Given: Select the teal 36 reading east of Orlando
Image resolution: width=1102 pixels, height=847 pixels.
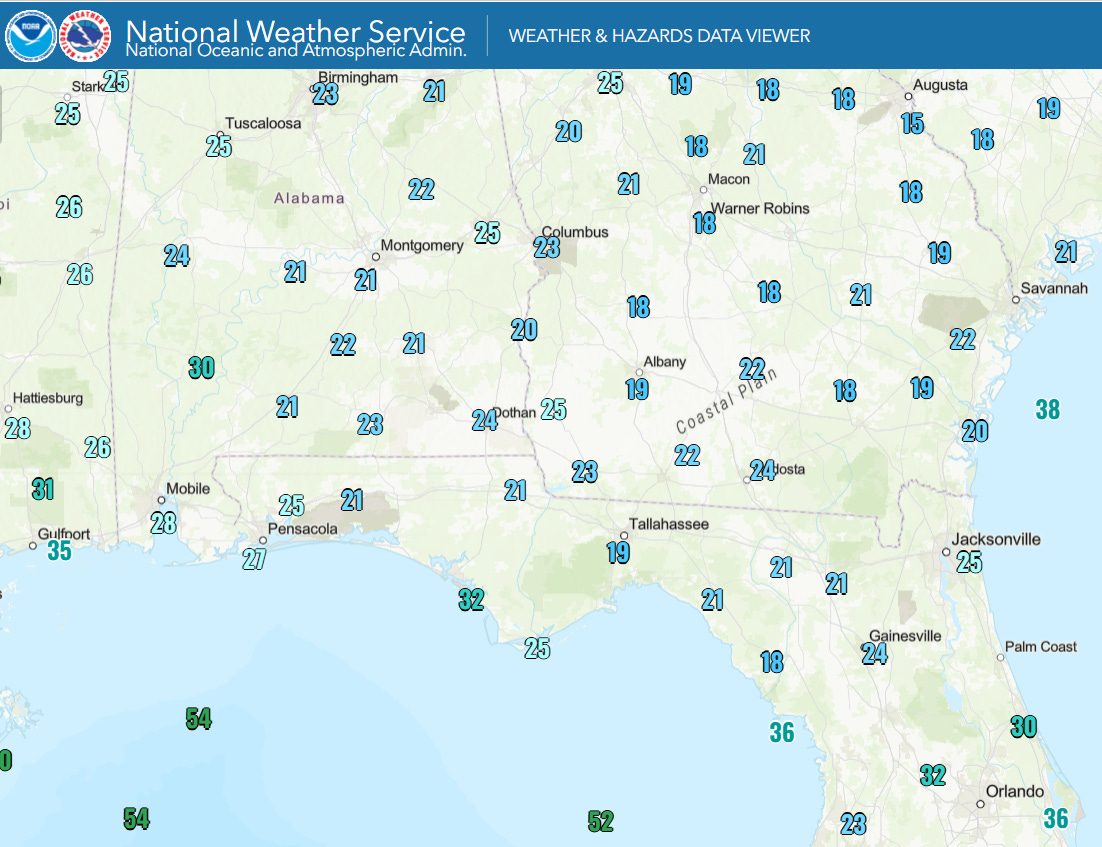Looking at the screenshot, I should pyautogui.click(x=1056, y=818).
